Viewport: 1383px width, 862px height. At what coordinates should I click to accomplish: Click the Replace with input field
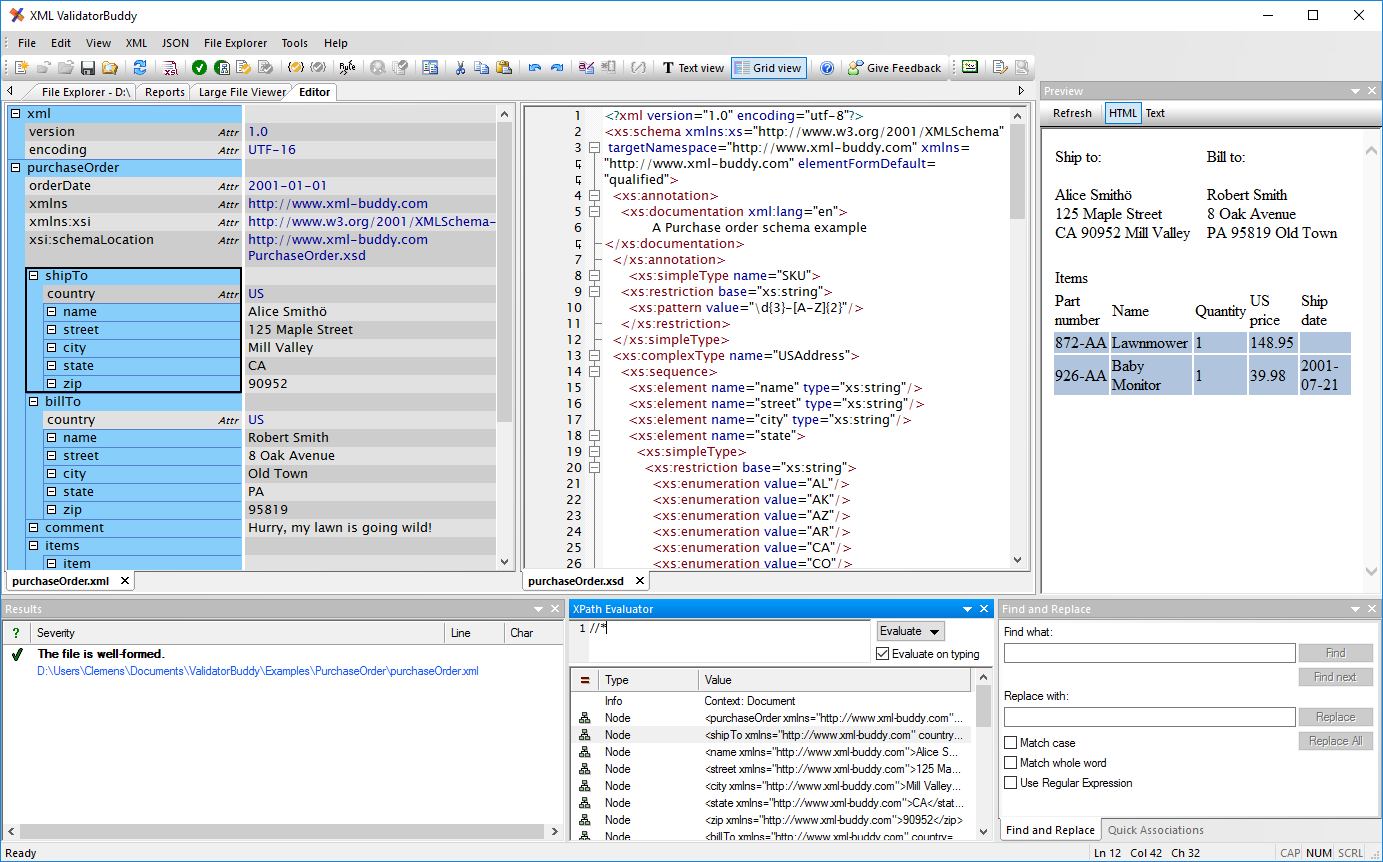pos(1150,717)
